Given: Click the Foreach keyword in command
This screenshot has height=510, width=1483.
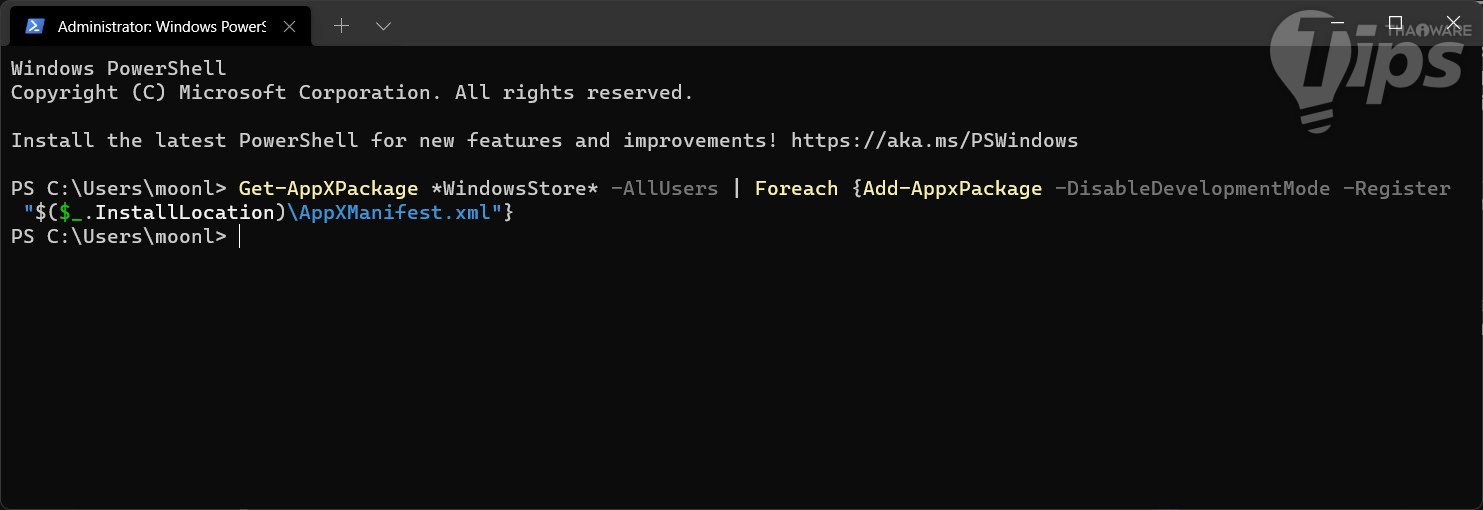Looking at the screenshot, I should [x=796, y=188].
